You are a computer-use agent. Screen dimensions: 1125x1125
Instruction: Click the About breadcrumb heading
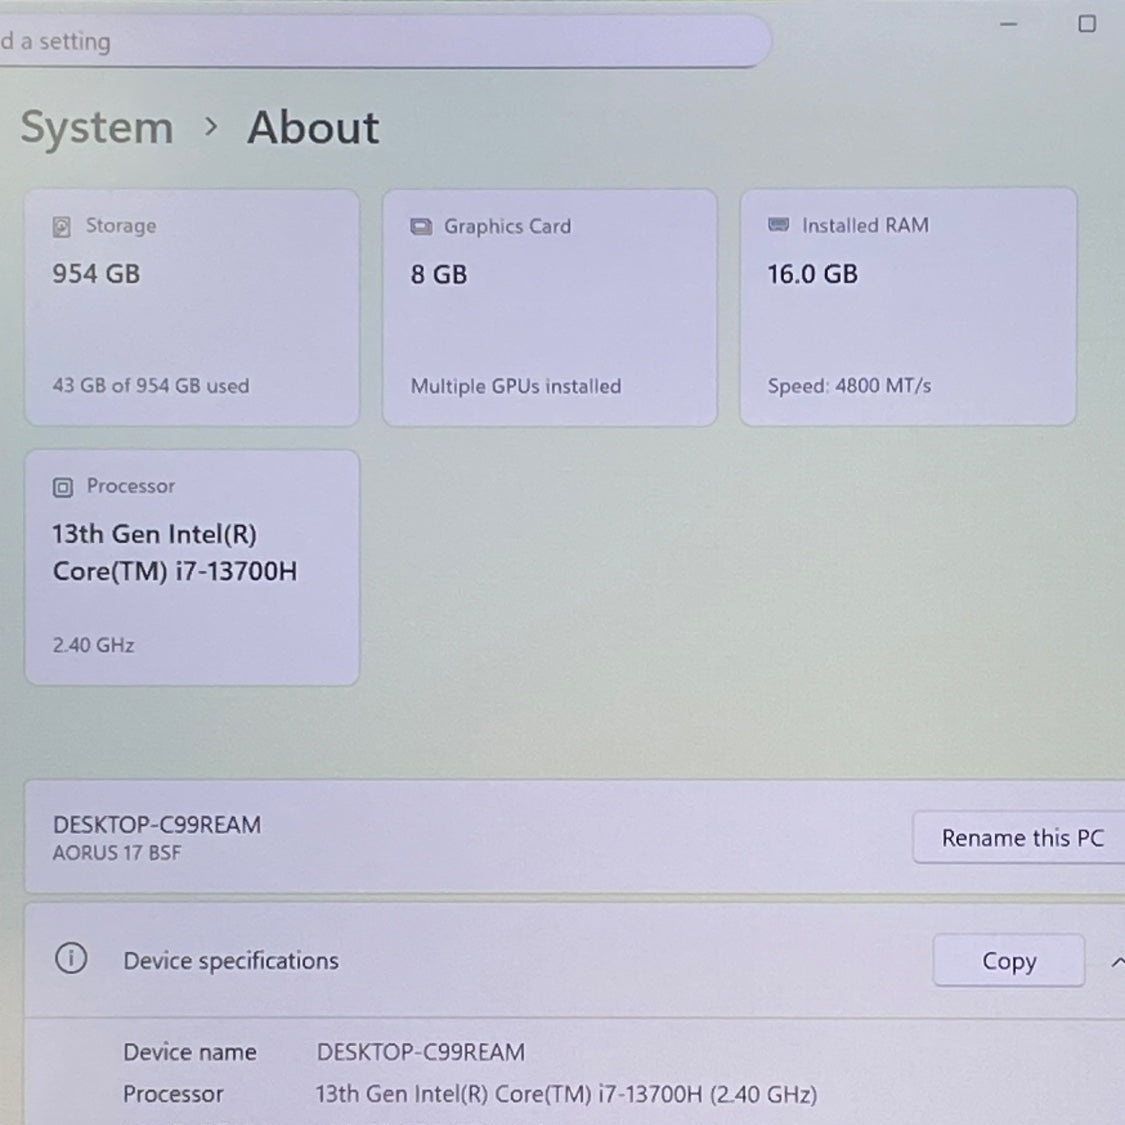tap(312, 127)
